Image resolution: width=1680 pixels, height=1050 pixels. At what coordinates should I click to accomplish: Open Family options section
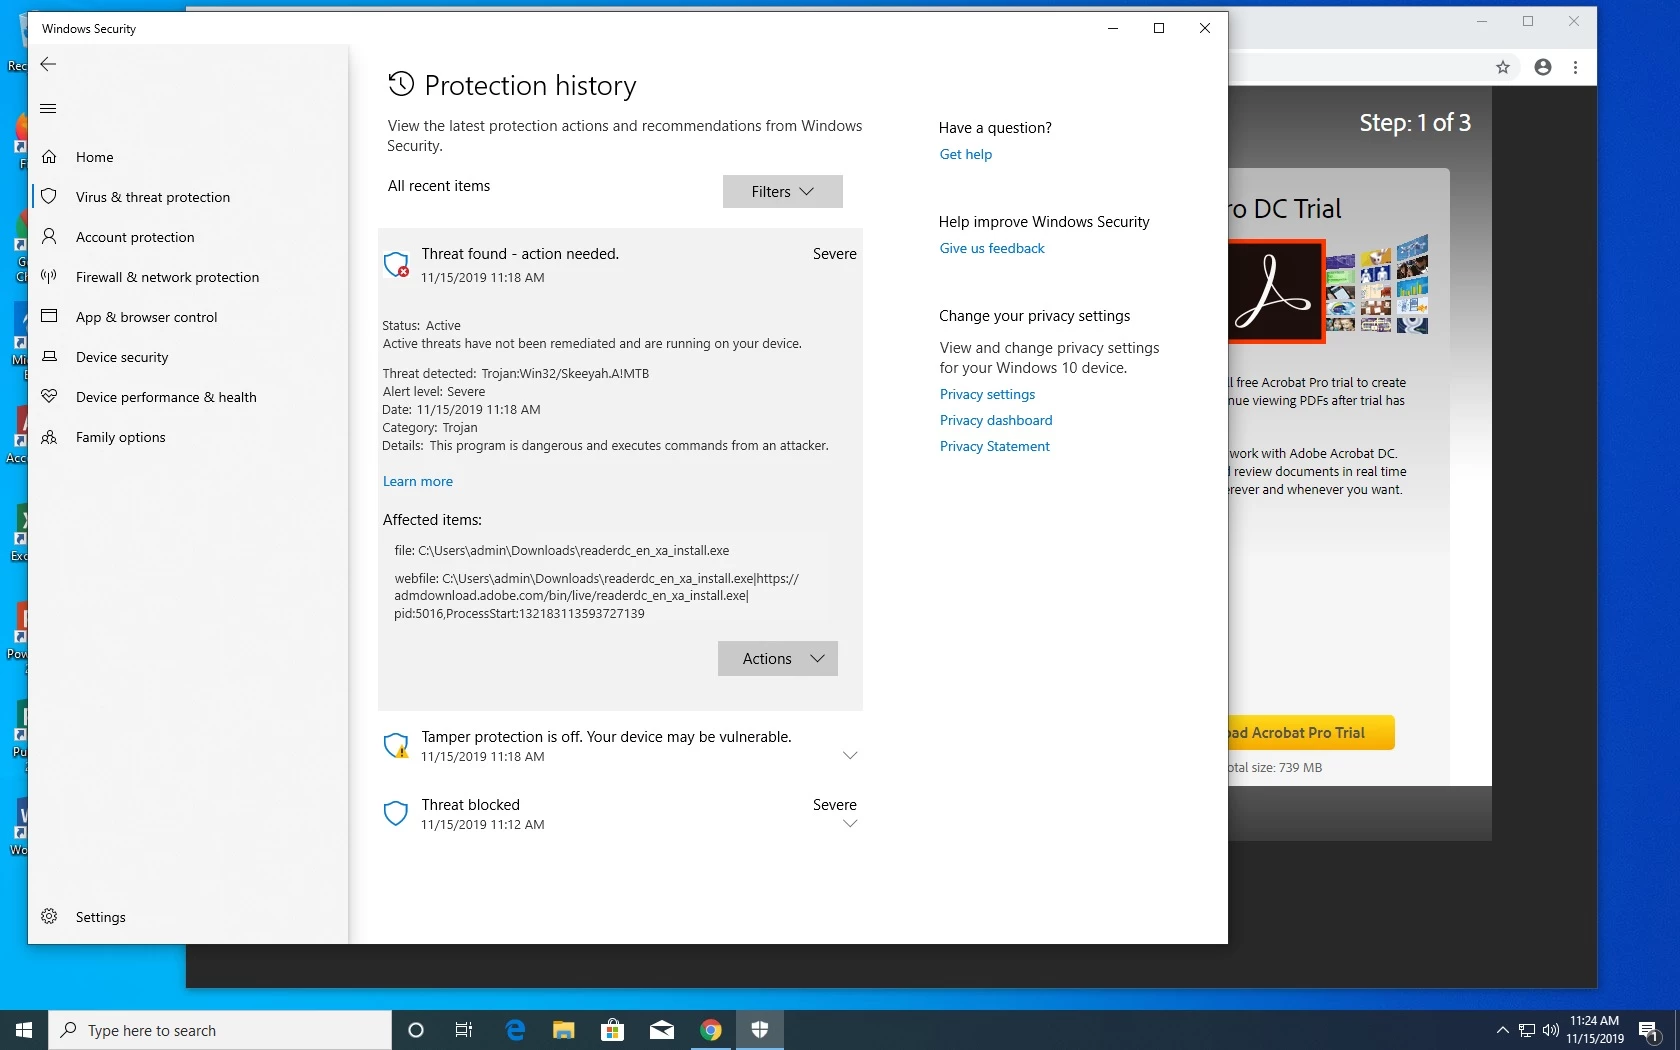click(121, 437)
